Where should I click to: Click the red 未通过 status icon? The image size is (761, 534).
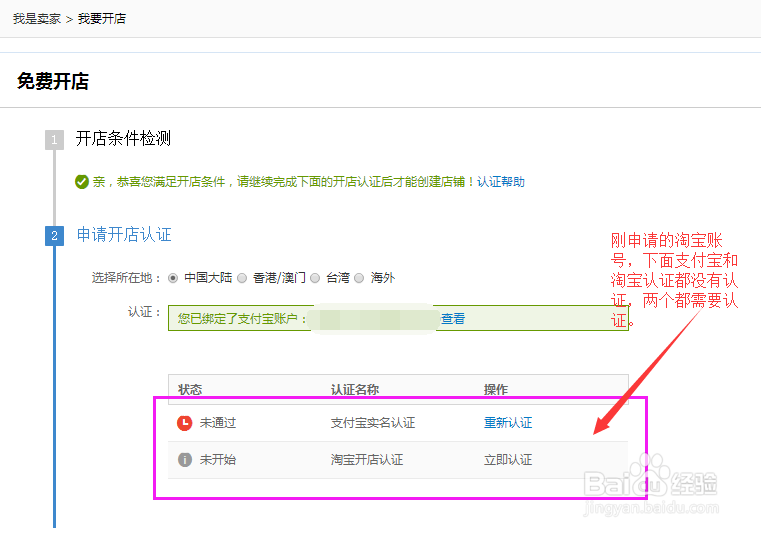pos(184,423)
